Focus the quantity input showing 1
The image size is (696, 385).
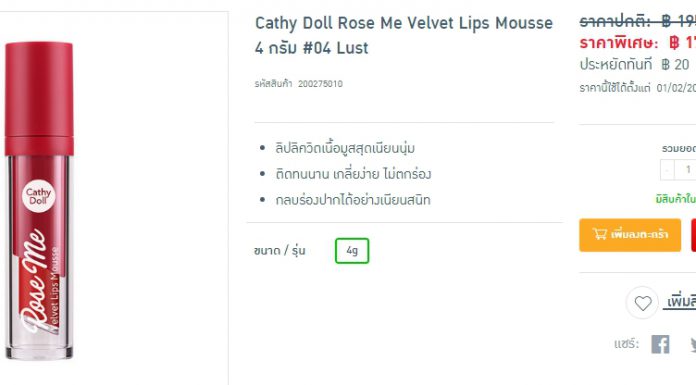[x=685, y=170]
